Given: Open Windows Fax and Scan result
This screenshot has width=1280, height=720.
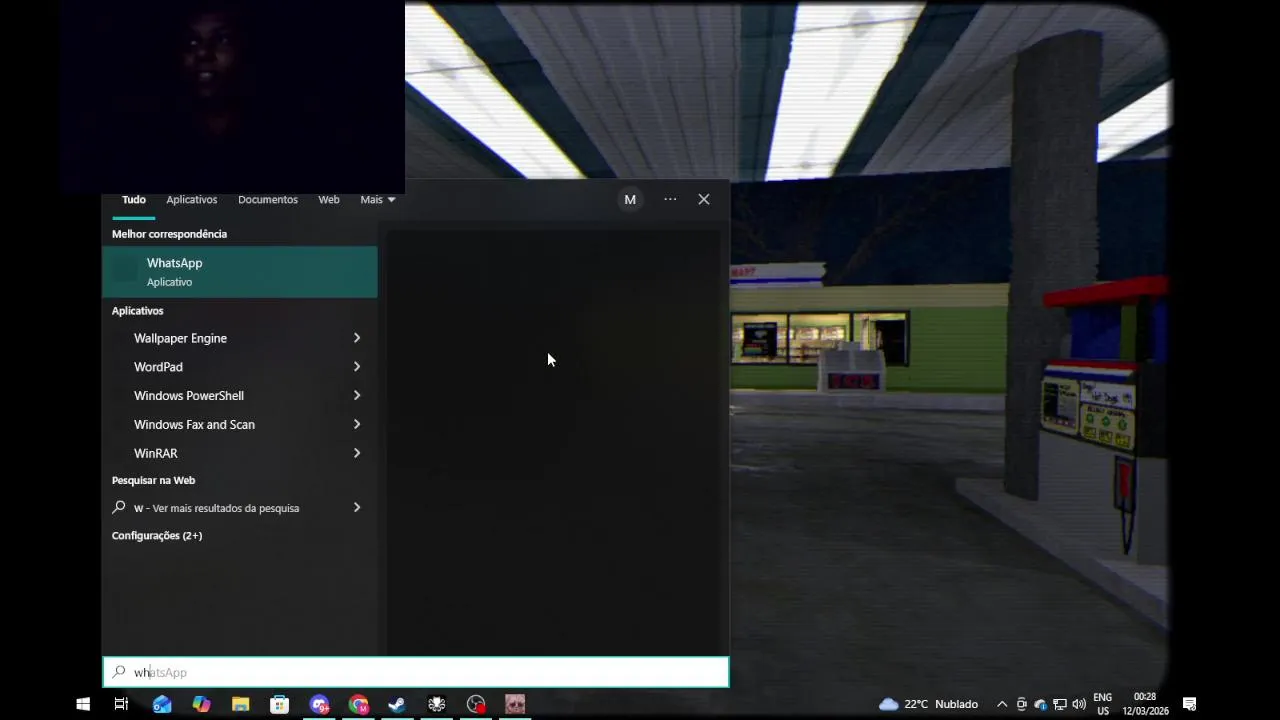Looking at the screenshot, I should (x=194, y=425).
